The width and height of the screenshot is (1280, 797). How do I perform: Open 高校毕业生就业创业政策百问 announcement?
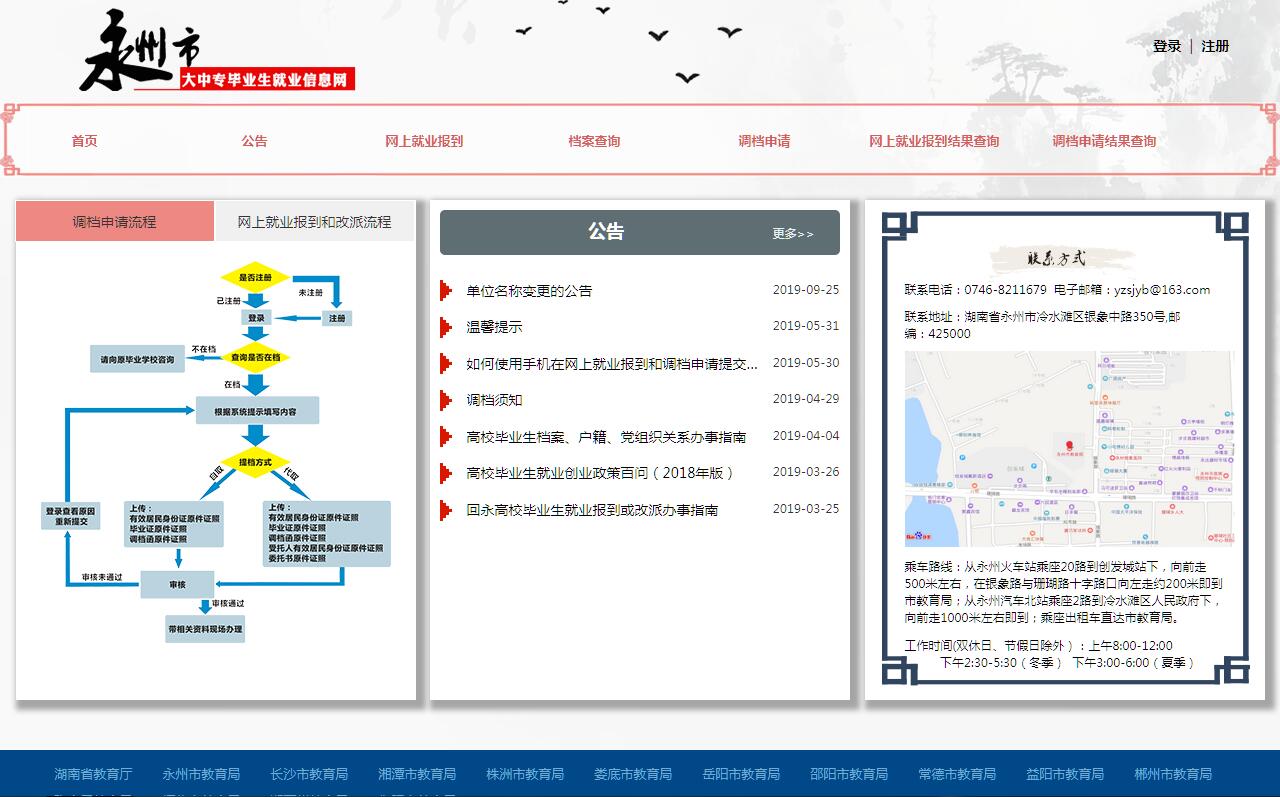(x=600, y=473)
